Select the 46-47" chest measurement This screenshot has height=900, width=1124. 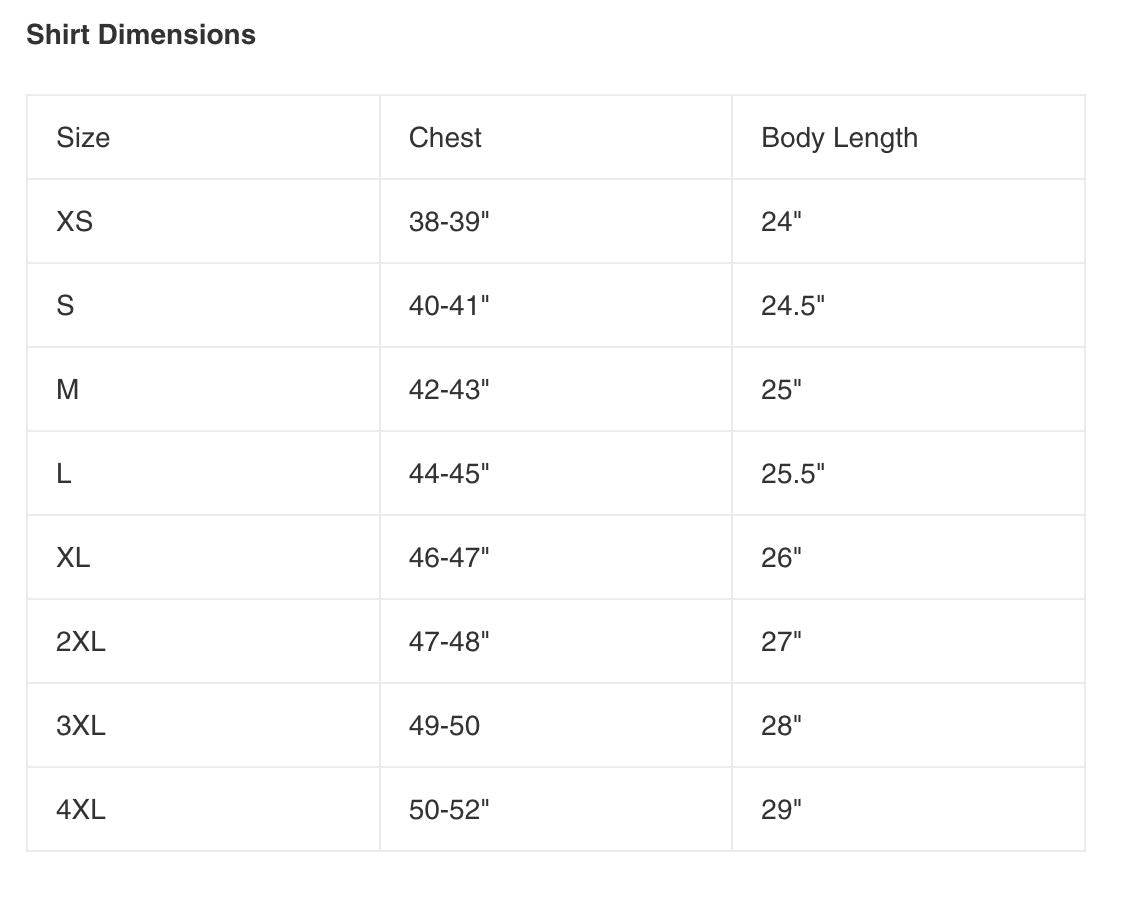(448, 558)
